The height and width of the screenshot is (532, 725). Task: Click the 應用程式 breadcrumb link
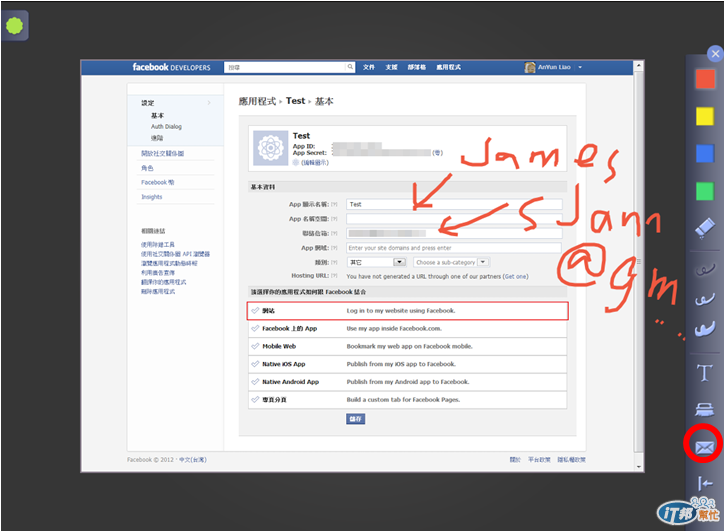coord(257,101)
